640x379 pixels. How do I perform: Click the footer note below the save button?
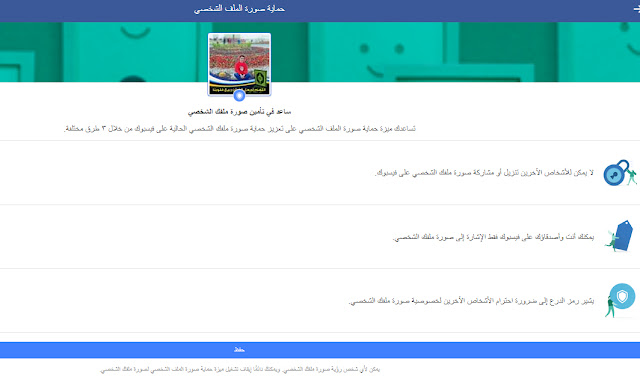coord(240,370)
